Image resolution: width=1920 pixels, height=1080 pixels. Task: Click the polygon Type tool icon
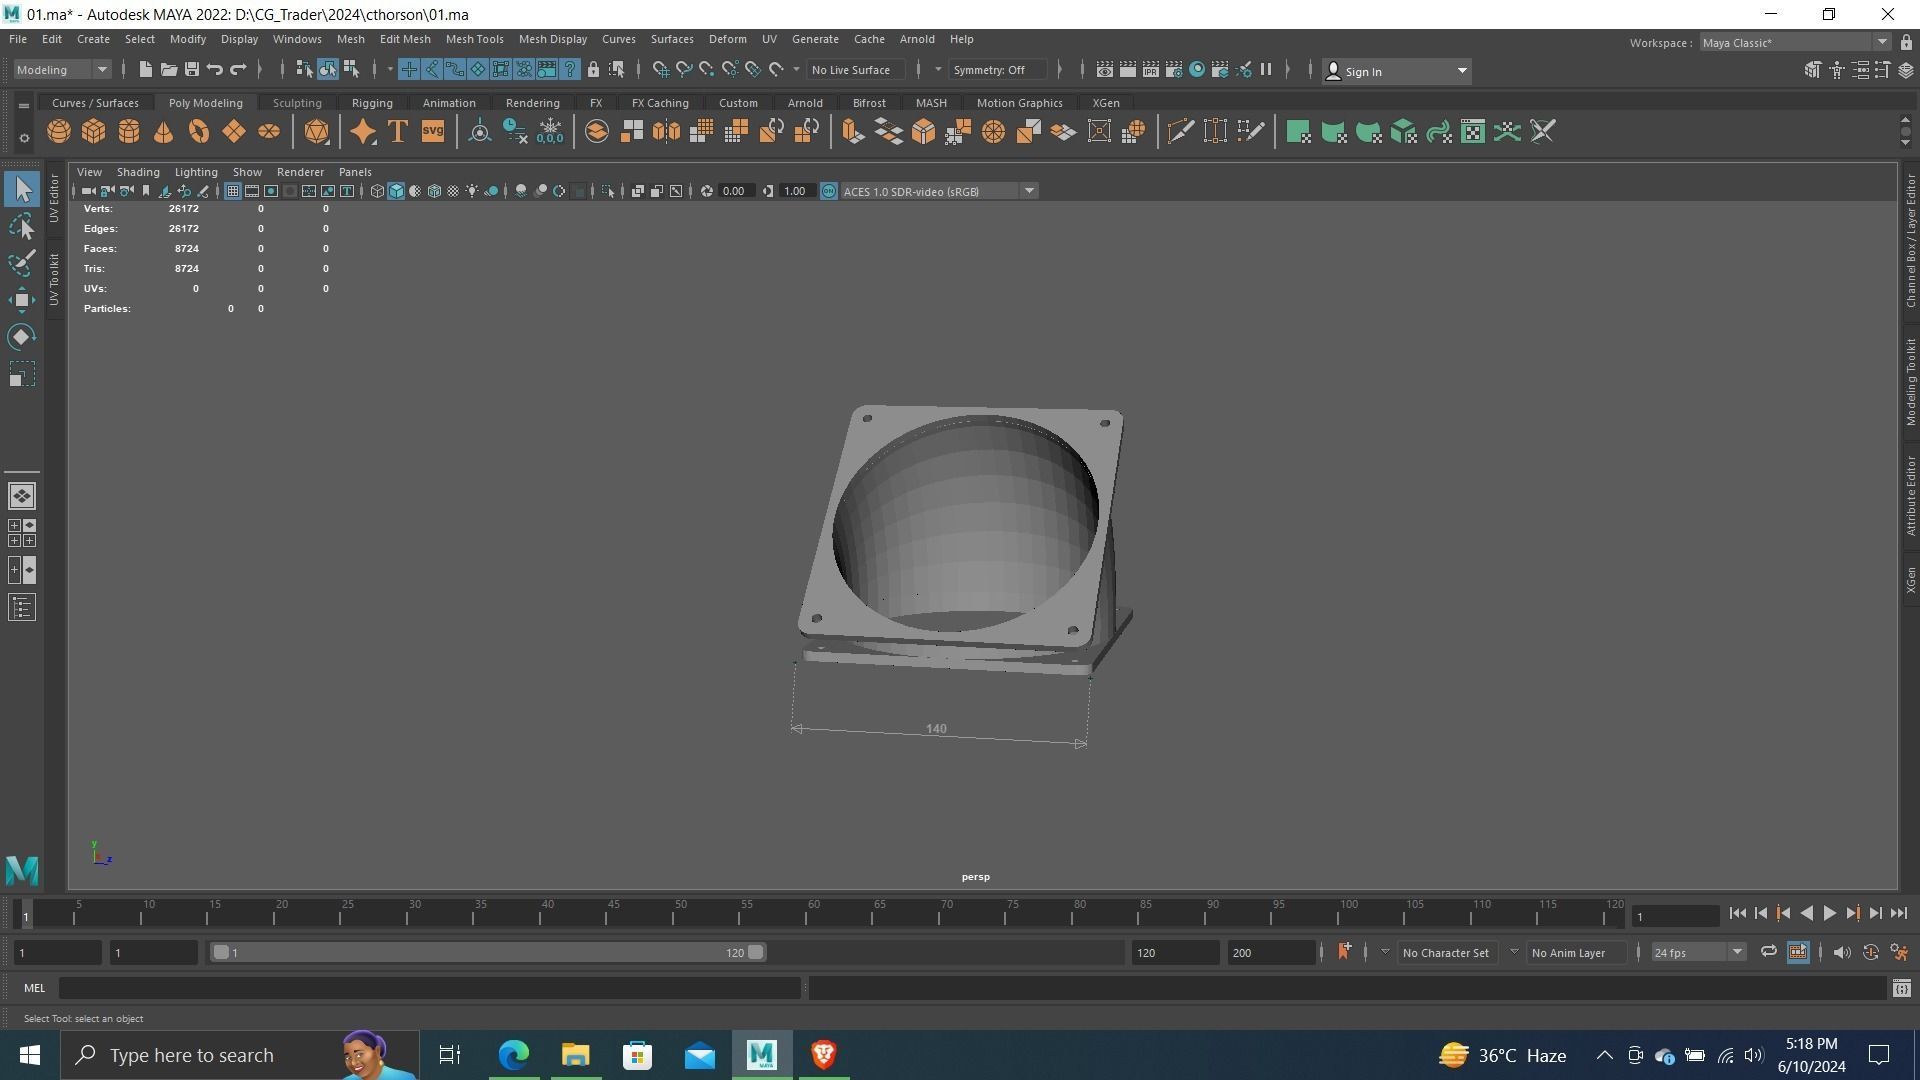(x=398, y=132)
